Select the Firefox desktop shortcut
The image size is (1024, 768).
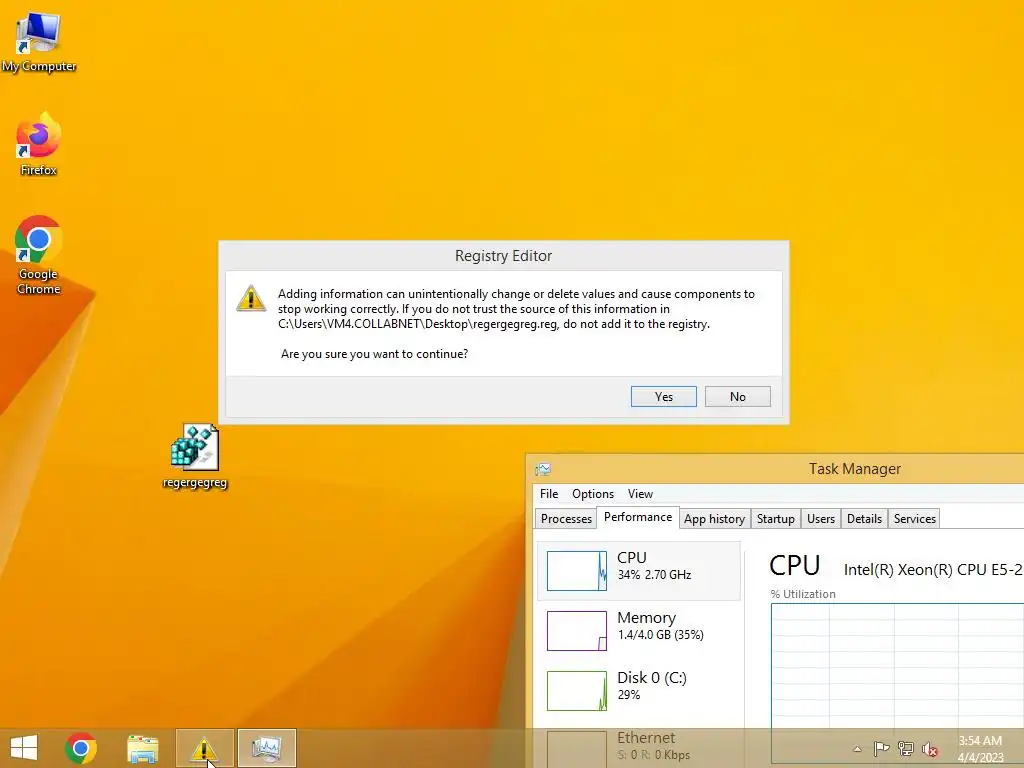click(39, 145)
